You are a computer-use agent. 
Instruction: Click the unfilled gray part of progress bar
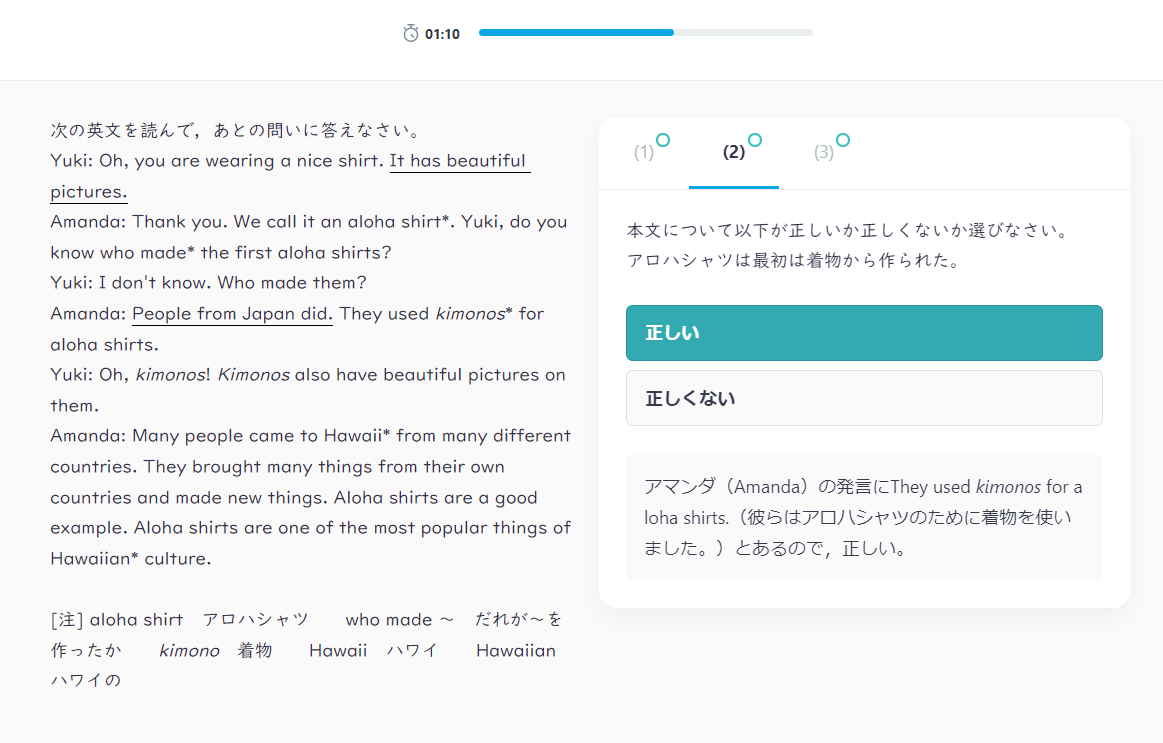743,33
